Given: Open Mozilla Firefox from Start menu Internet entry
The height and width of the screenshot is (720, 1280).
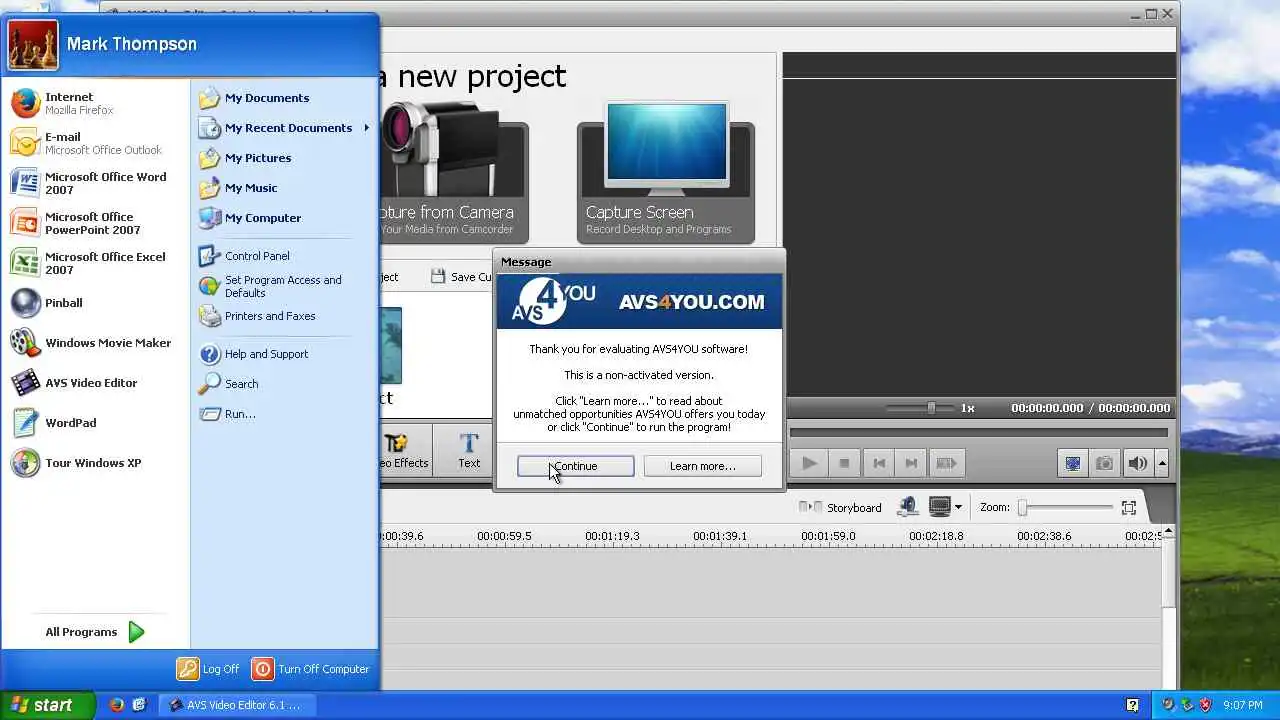Looking at the screenshot, I should coord(95,103).
